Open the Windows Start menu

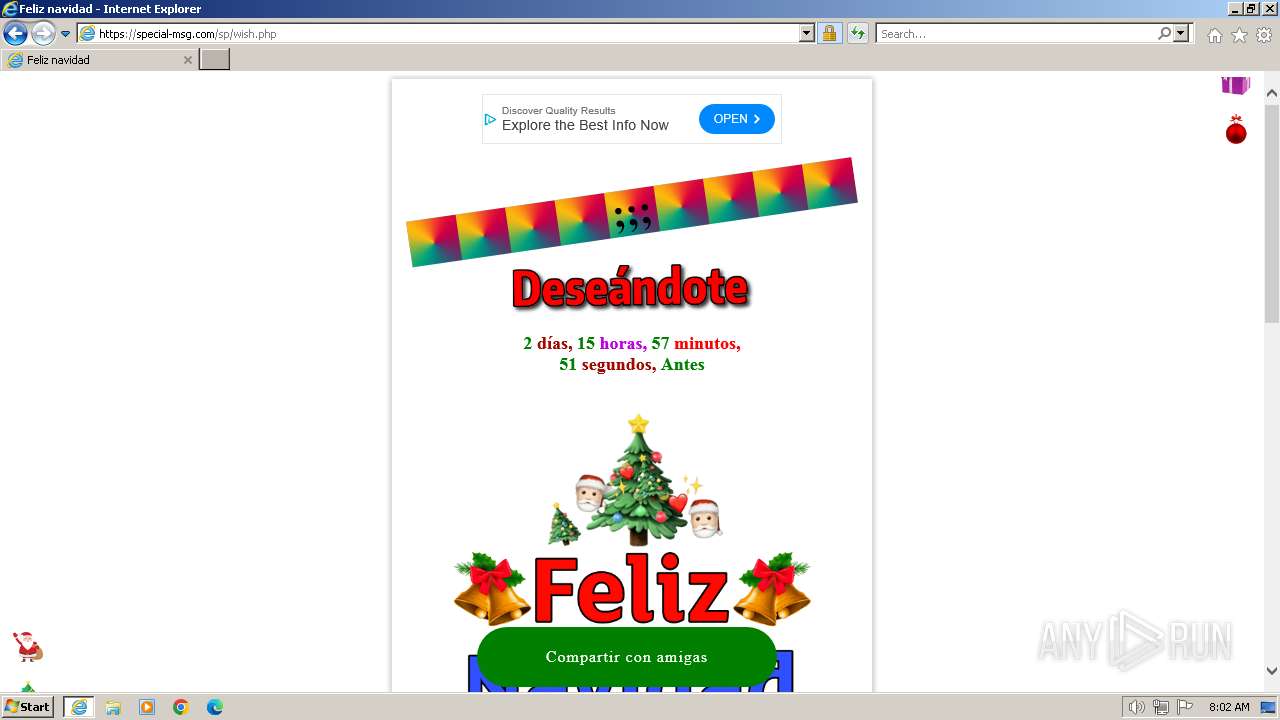[x=28, y=707]
